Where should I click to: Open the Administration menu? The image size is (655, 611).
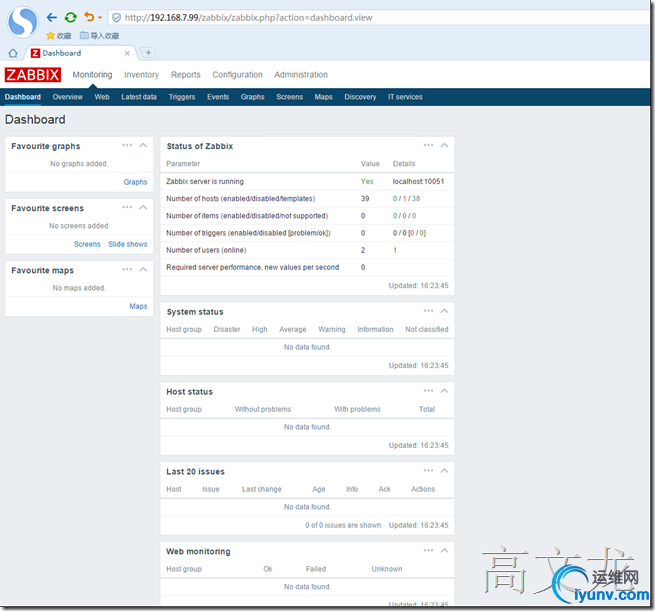click(x=301, y=75)
